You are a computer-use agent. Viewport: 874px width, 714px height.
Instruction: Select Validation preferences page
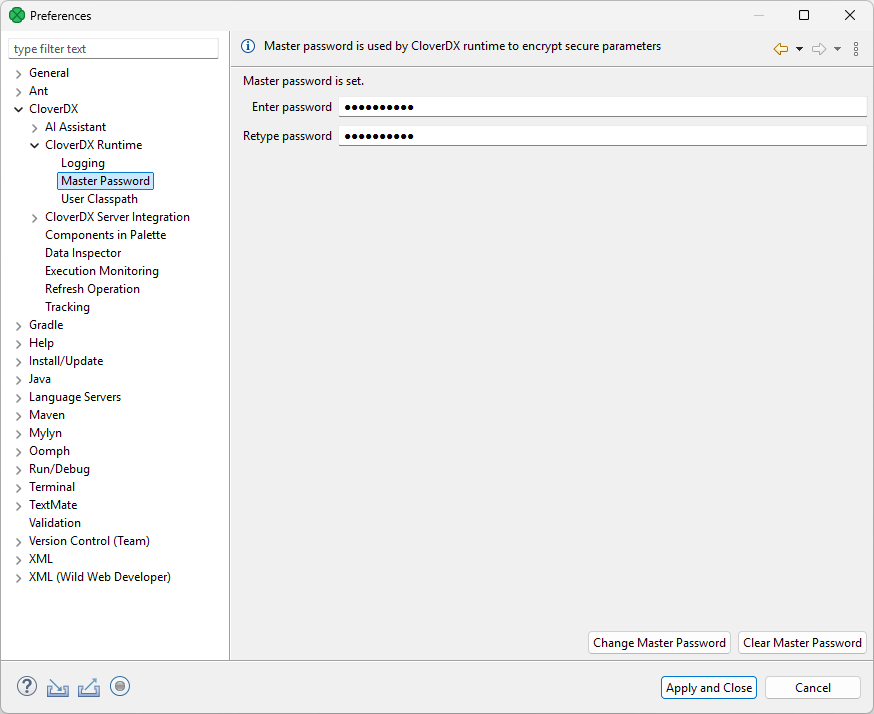coord(55,523)
